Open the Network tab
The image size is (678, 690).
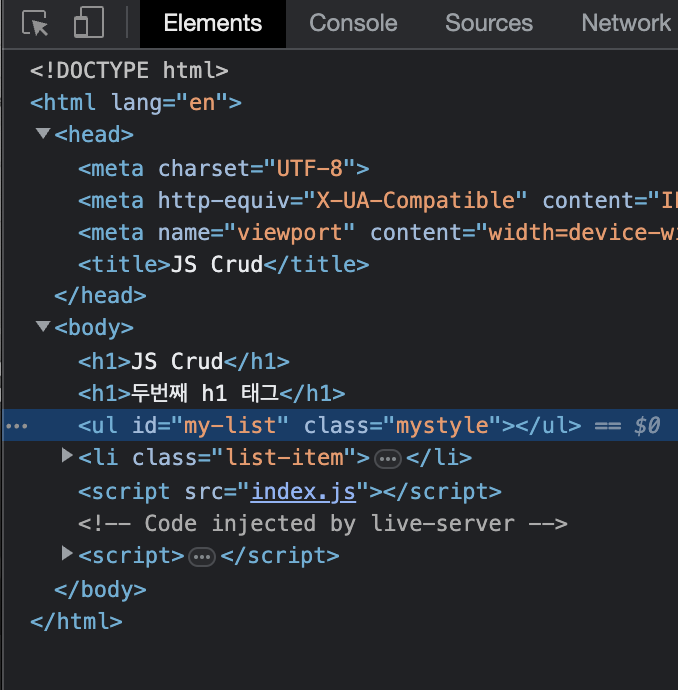[x=626, y=23]
